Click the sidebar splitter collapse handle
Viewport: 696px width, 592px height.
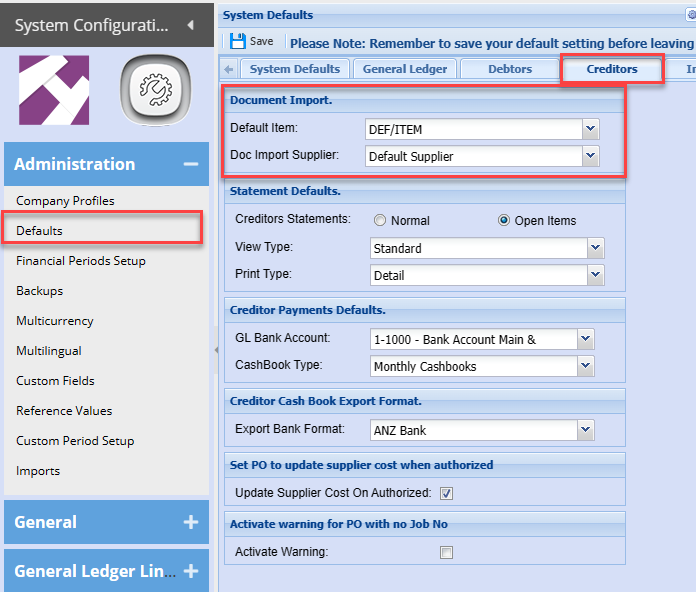216,350
